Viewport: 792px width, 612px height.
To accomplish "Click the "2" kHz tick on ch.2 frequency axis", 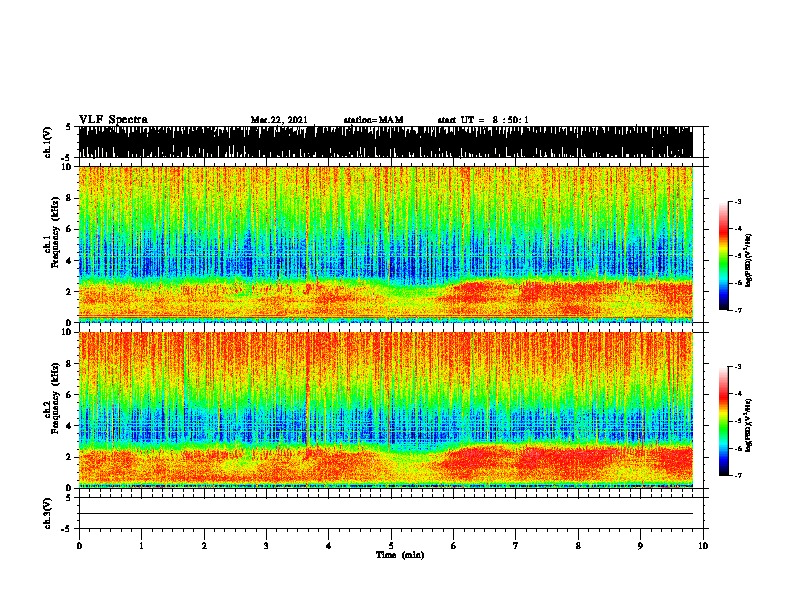I will 70,457.
